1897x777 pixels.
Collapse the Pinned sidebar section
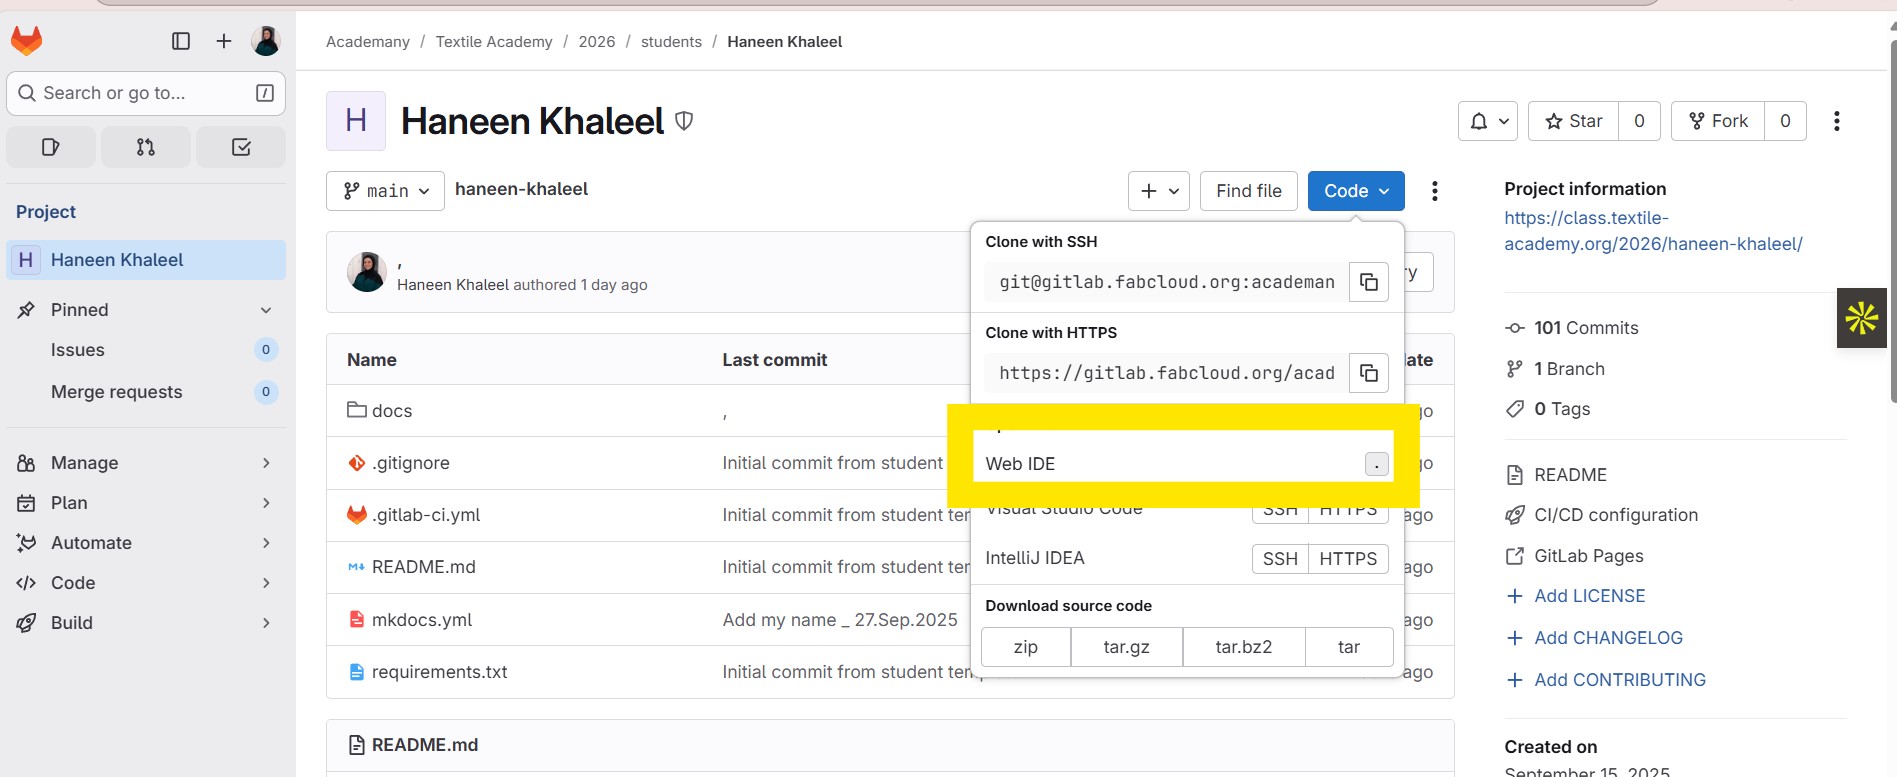point(265,310)
